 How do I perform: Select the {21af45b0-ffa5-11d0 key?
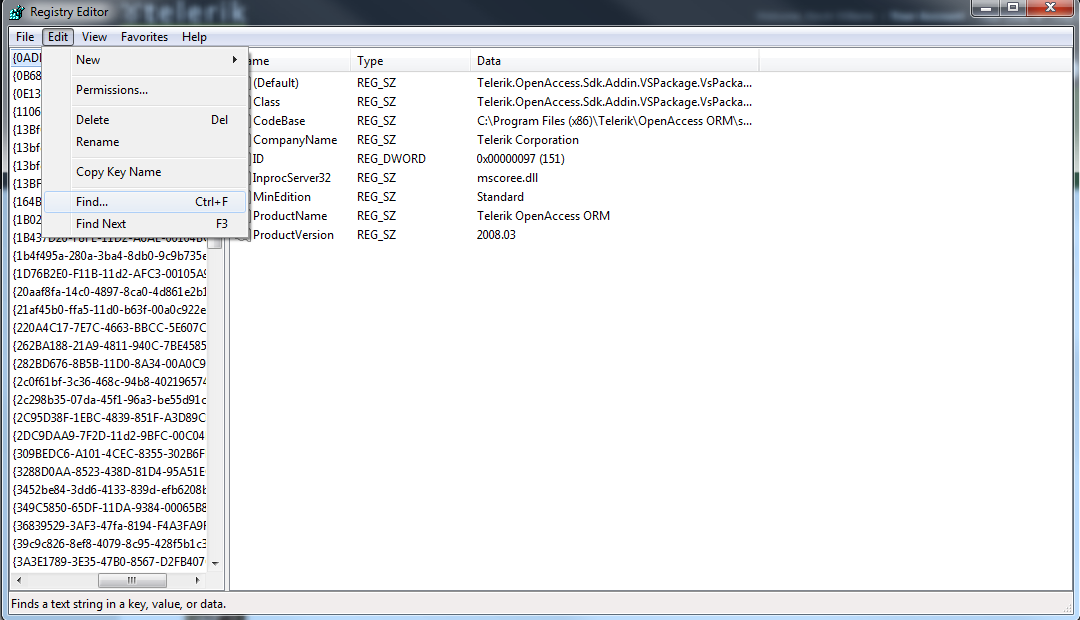point(110,310)
